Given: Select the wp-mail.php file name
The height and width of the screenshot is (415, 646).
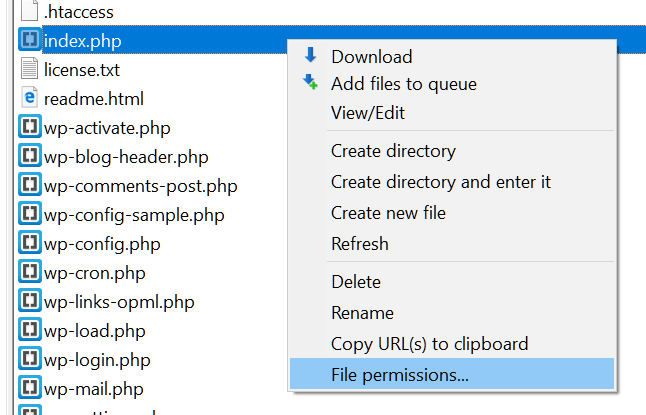Looking at the screenshot, I should 94,389.
